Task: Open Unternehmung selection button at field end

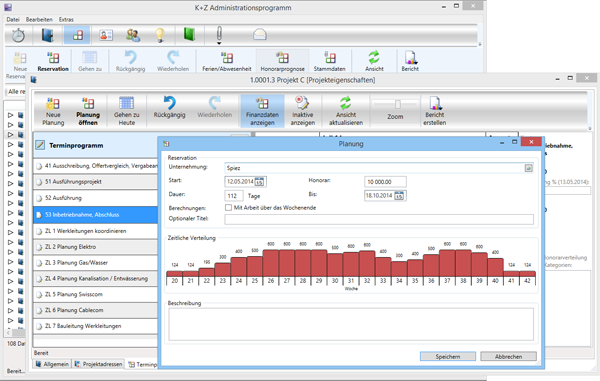Action: pos(528,168)
